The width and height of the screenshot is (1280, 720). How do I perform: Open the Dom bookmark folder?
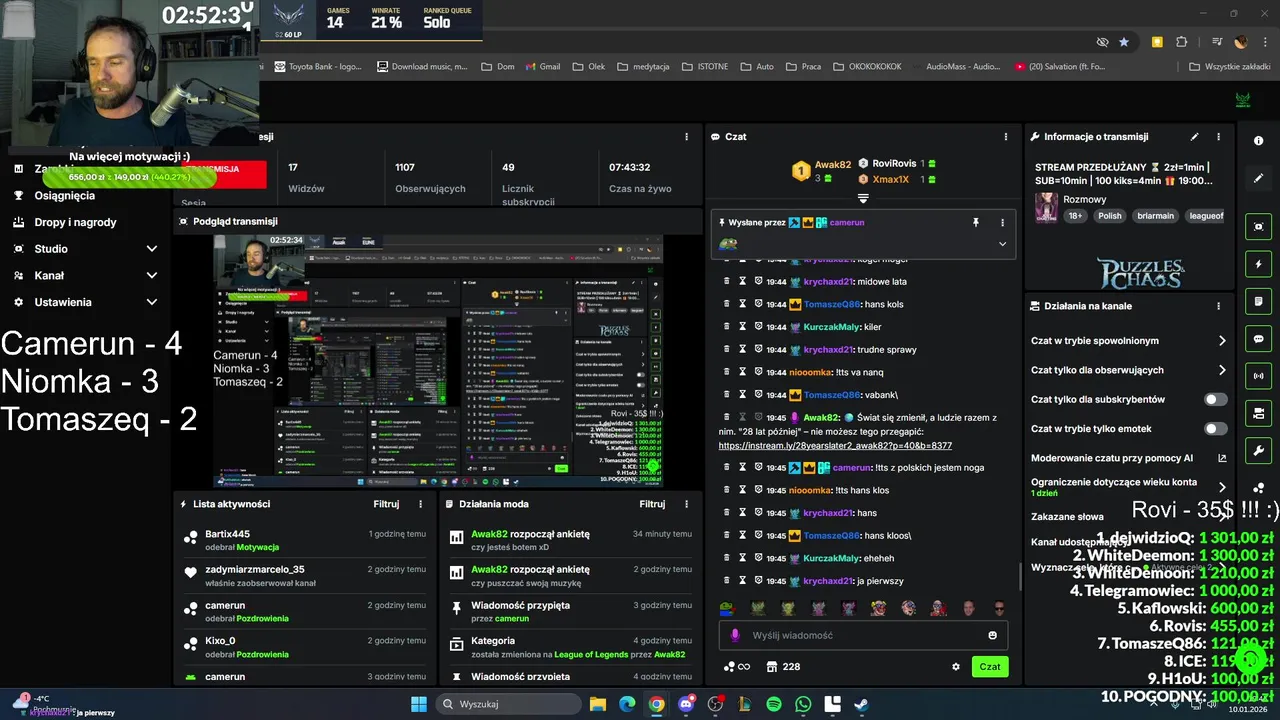[498, 67]
